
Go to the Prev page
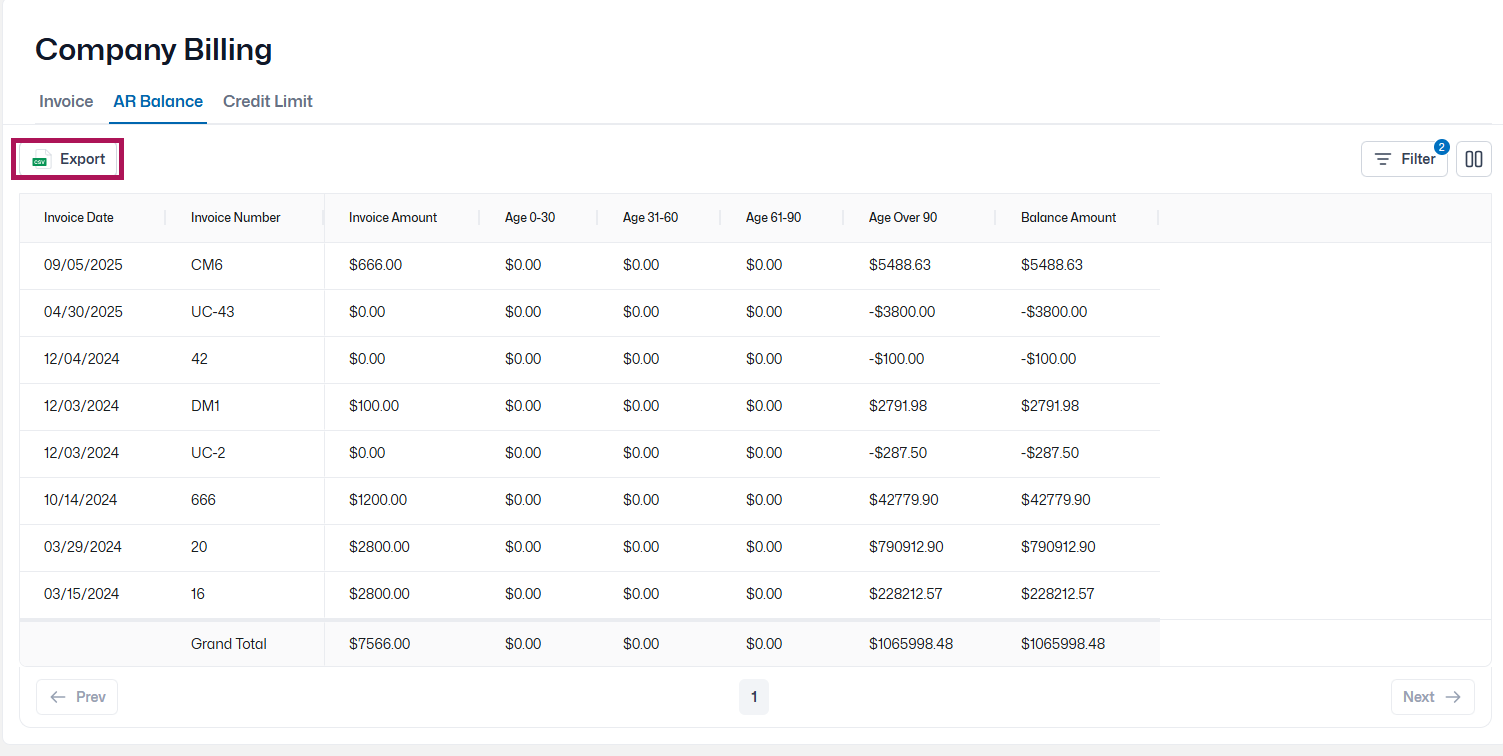(x=77, y=697)
